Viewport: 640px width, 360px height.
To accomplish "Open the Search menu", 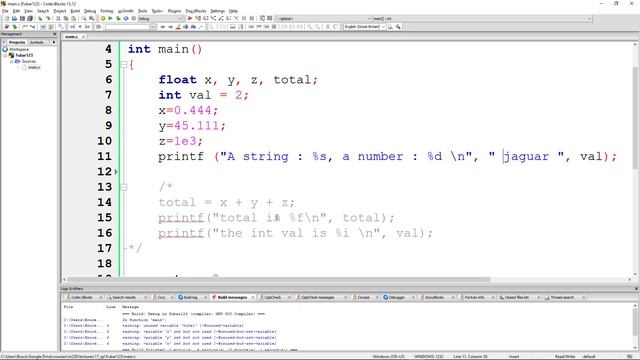I will [43, 11].
